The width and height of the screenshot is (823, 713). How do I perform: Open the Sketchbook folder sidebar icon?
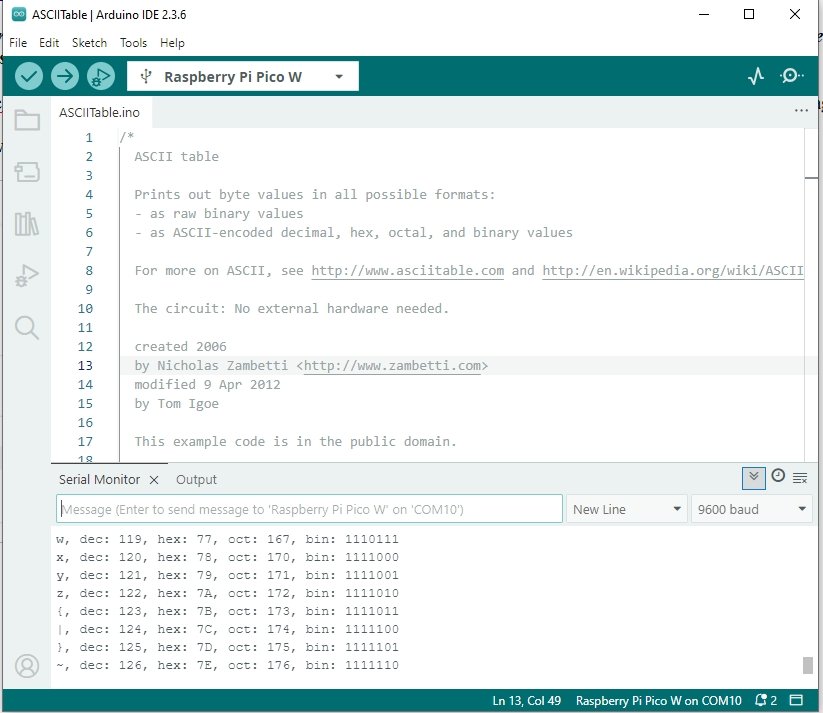coord(27,121)
